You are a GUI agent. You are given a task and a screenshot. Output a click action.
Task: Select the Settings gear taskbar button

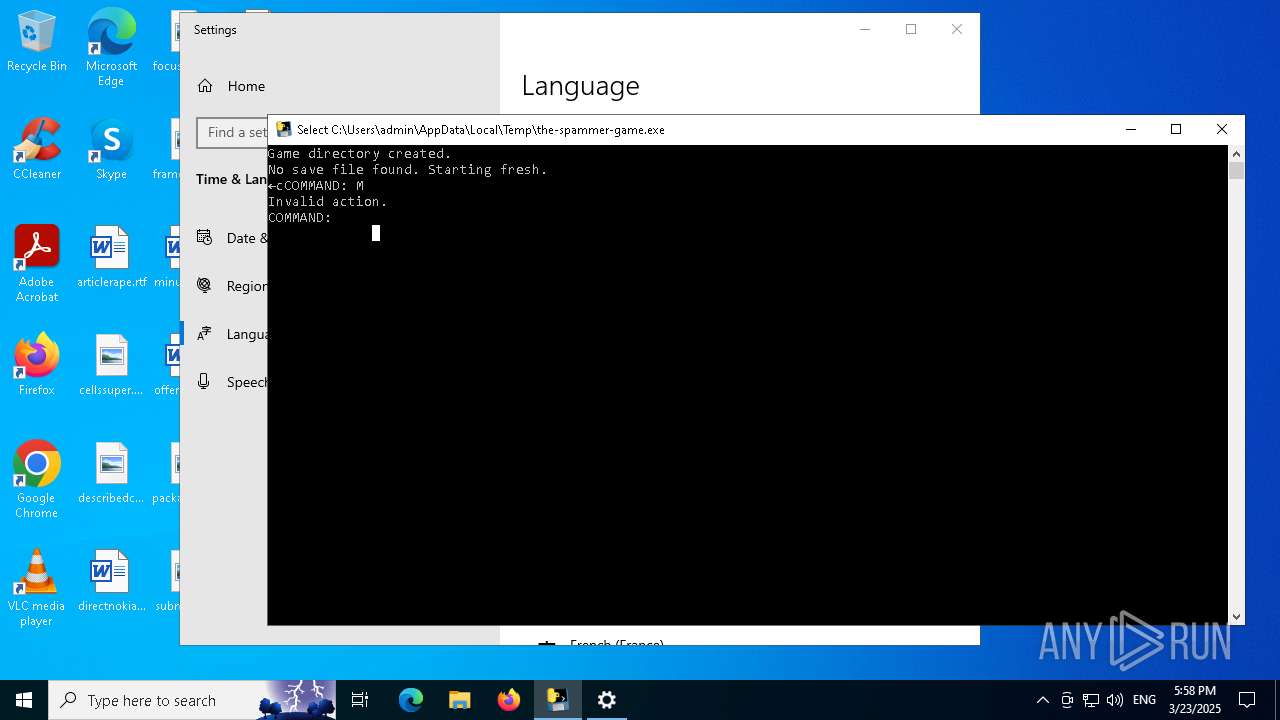607,700
